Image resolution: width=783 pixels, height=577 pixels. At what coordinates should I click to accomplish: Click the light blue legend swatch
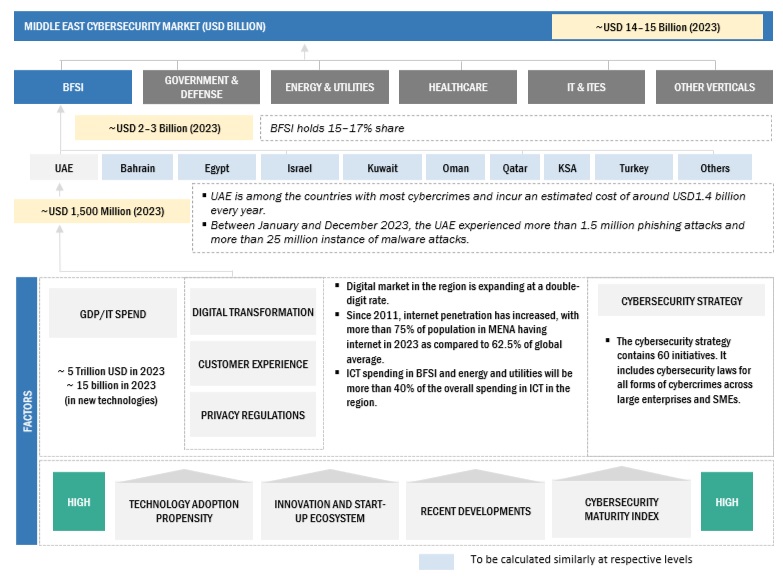[x=436, y=561]
